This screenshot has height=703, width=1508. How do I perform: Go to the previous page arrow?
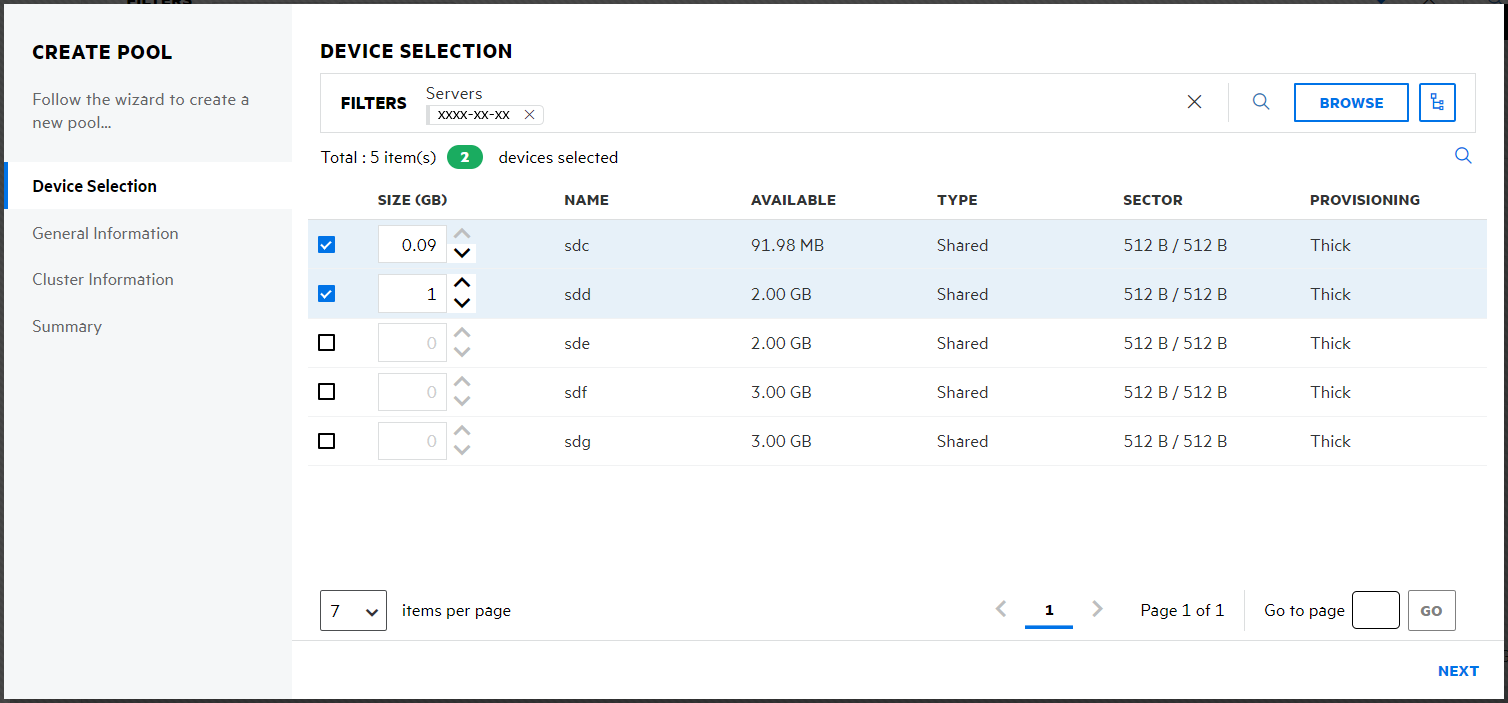[x=1001, y=609]
